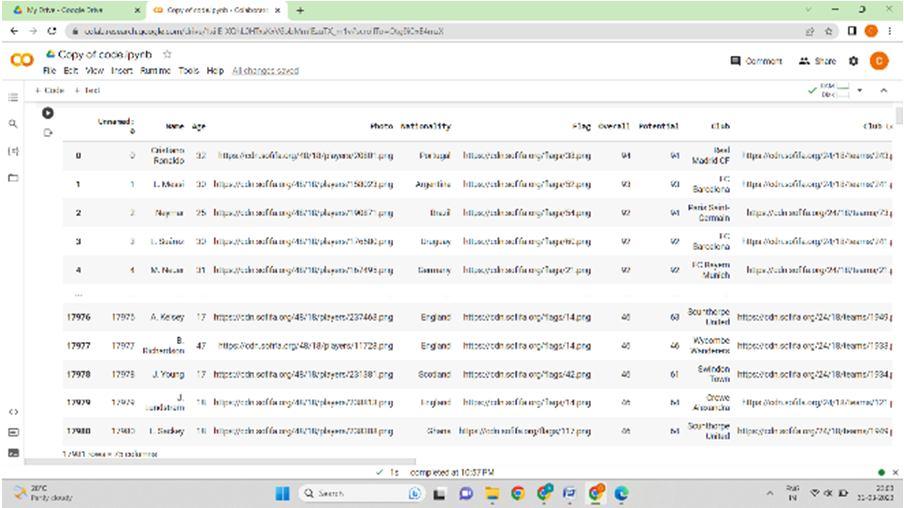Click the taskbar Search box
The height and width of the screenshot is (508, 904).
click(361, 493)
